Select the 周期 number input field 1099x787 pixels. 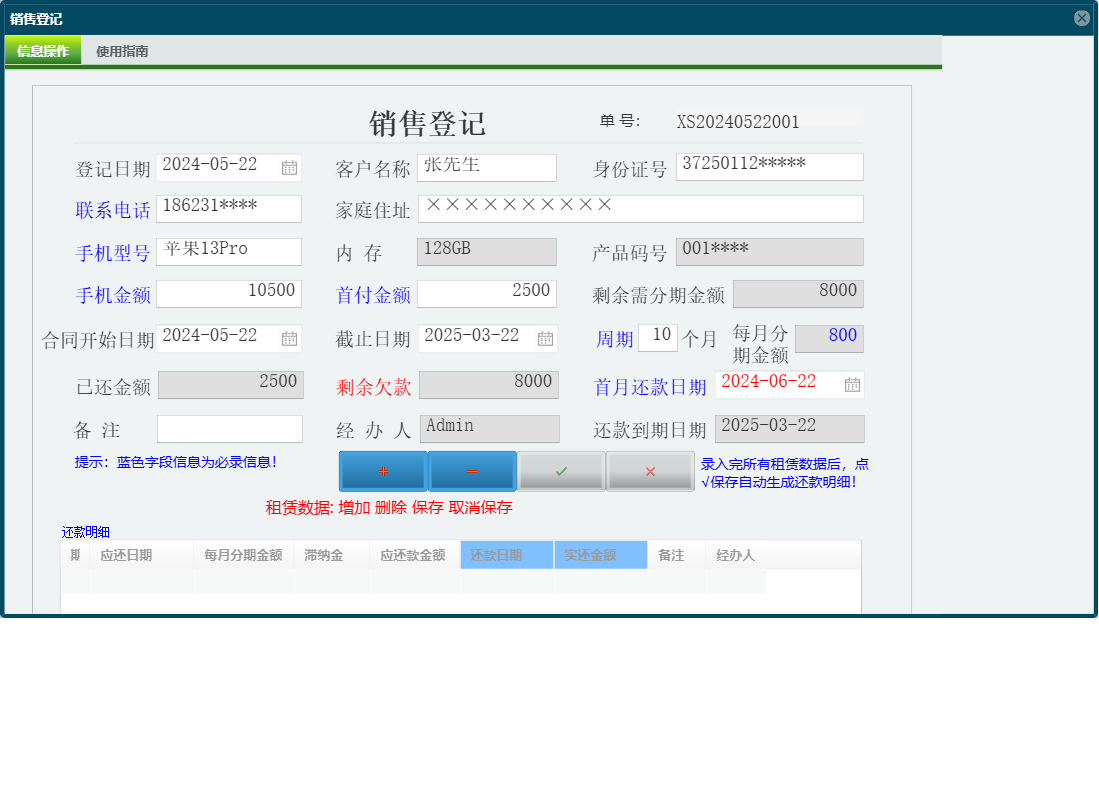click(657, 338)
